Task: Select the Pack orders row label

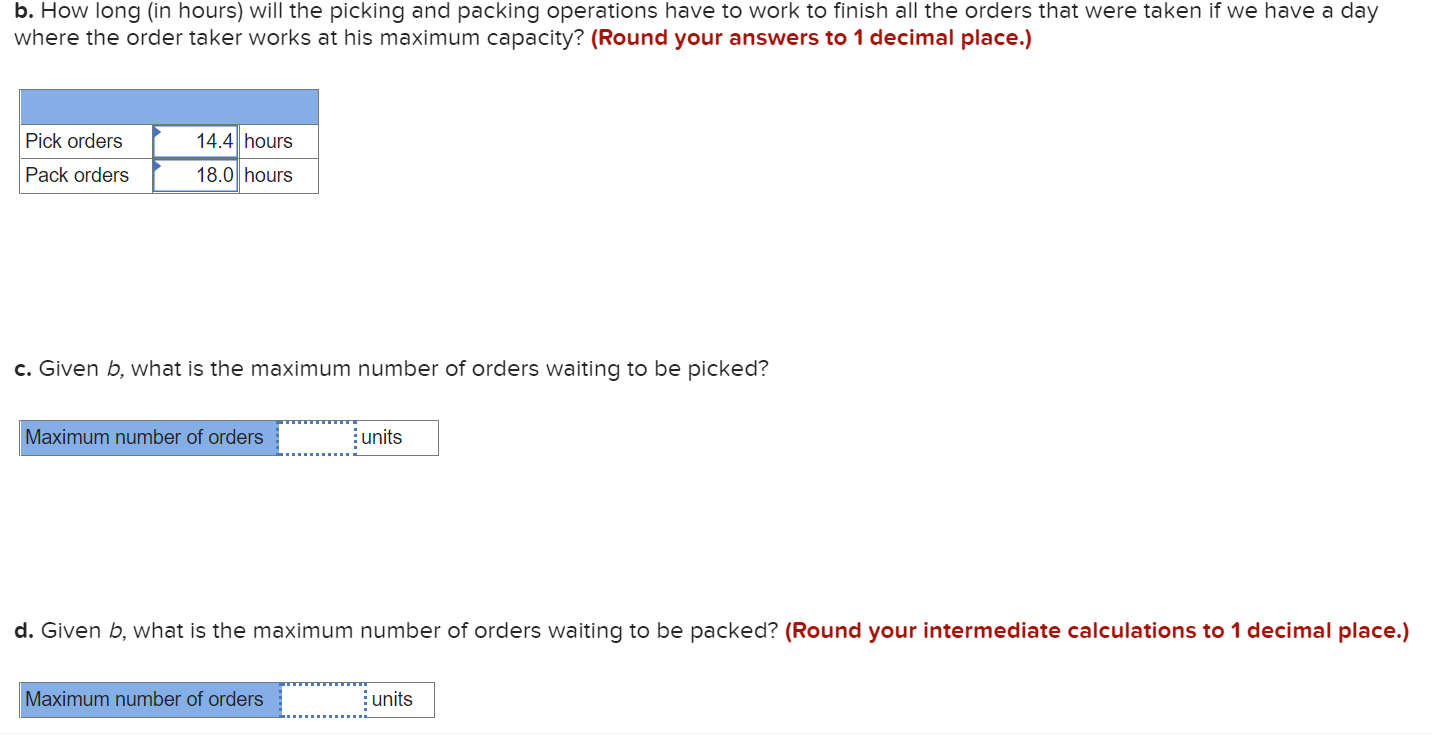Action: 76,175
